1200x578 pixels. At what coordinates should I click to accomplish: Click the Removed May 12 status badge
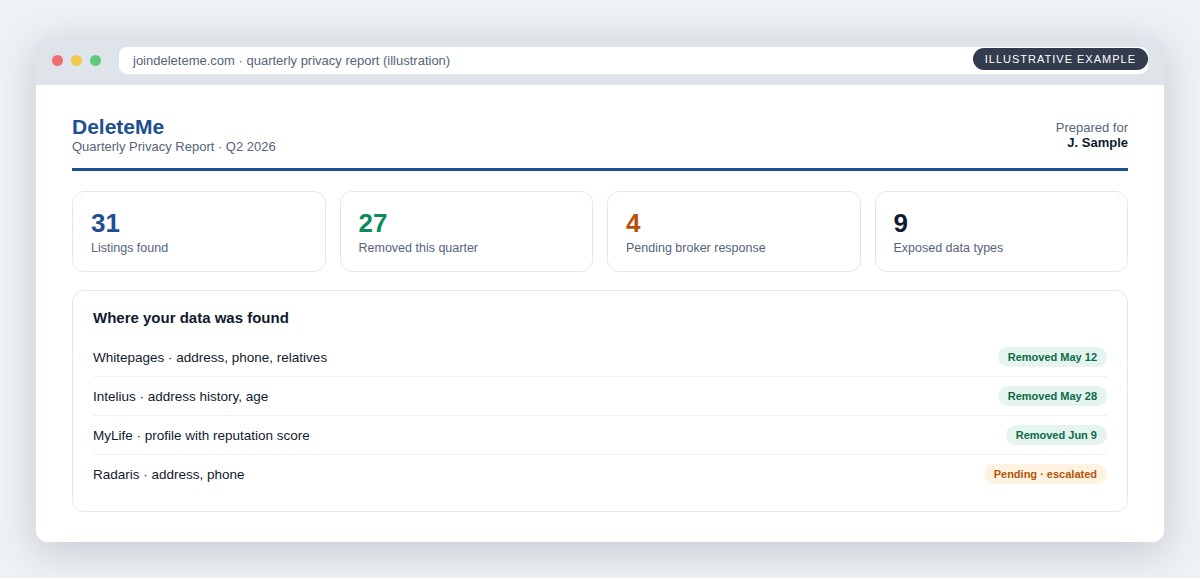[x=1052, y=357]
